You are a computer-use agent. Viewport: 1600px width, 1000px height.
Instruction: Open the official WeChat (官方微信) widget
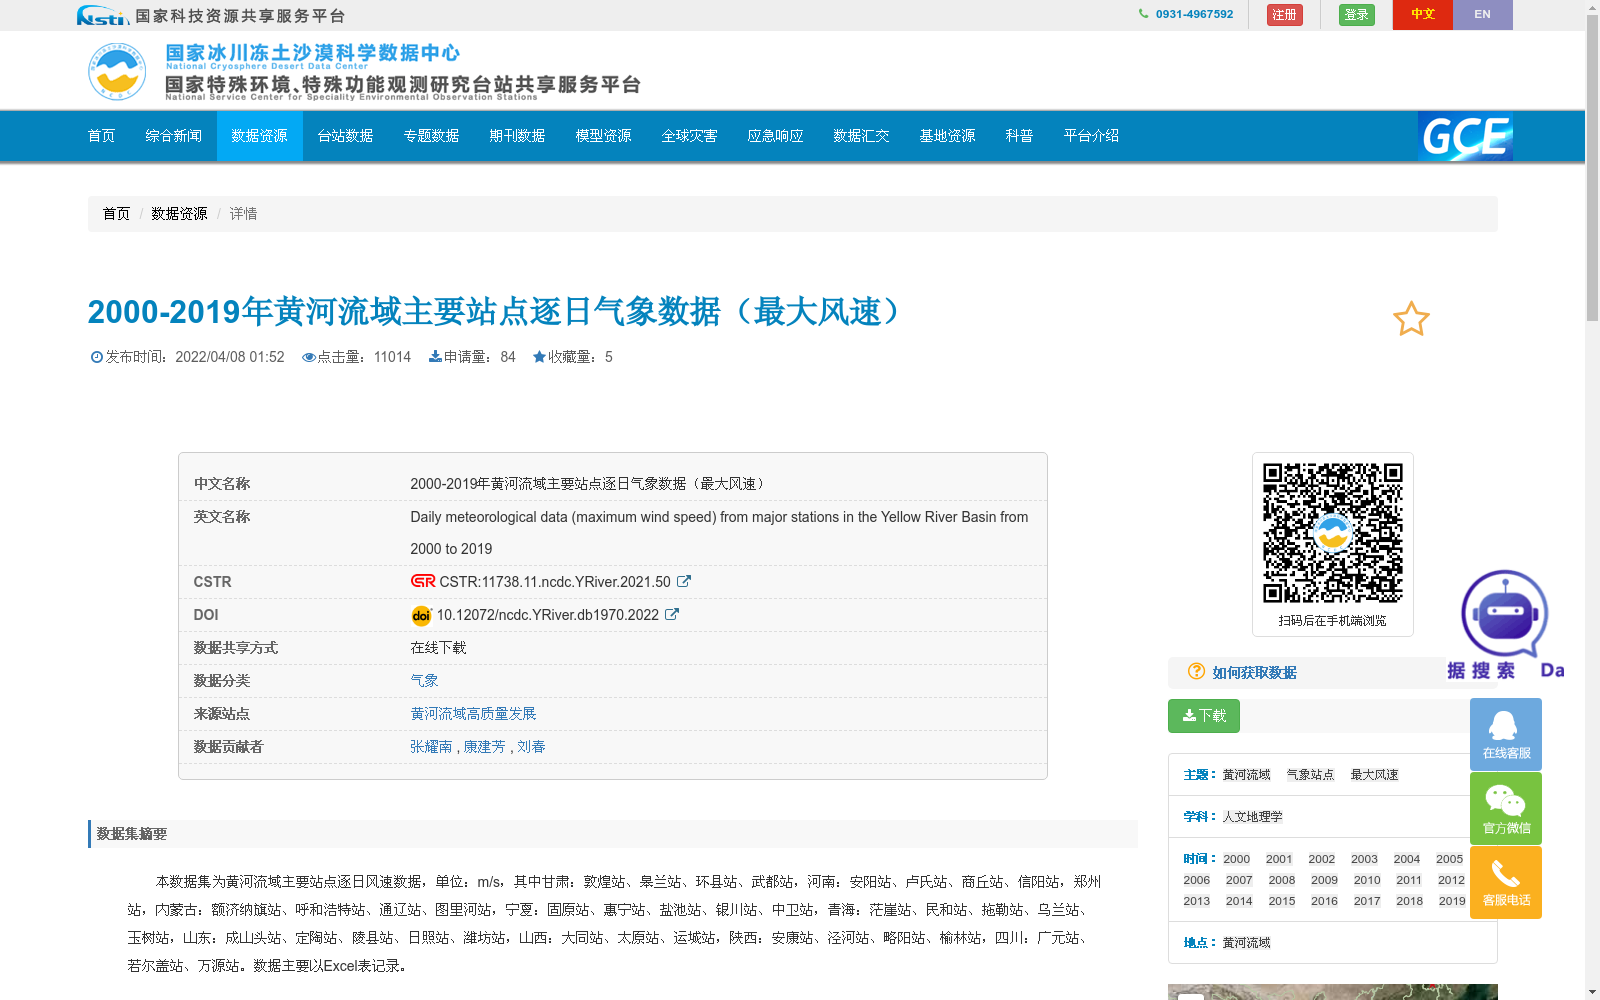coord(1506,808)
